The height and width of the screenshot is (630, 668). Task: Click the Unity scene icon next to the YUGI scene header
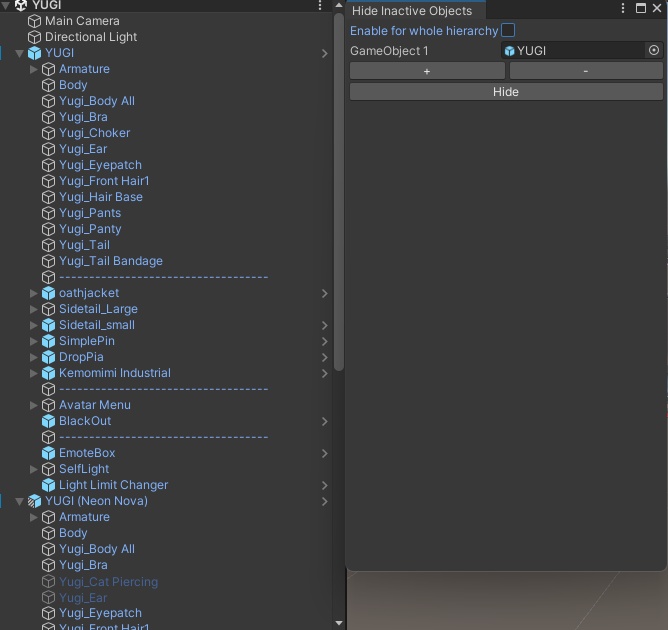20,5
